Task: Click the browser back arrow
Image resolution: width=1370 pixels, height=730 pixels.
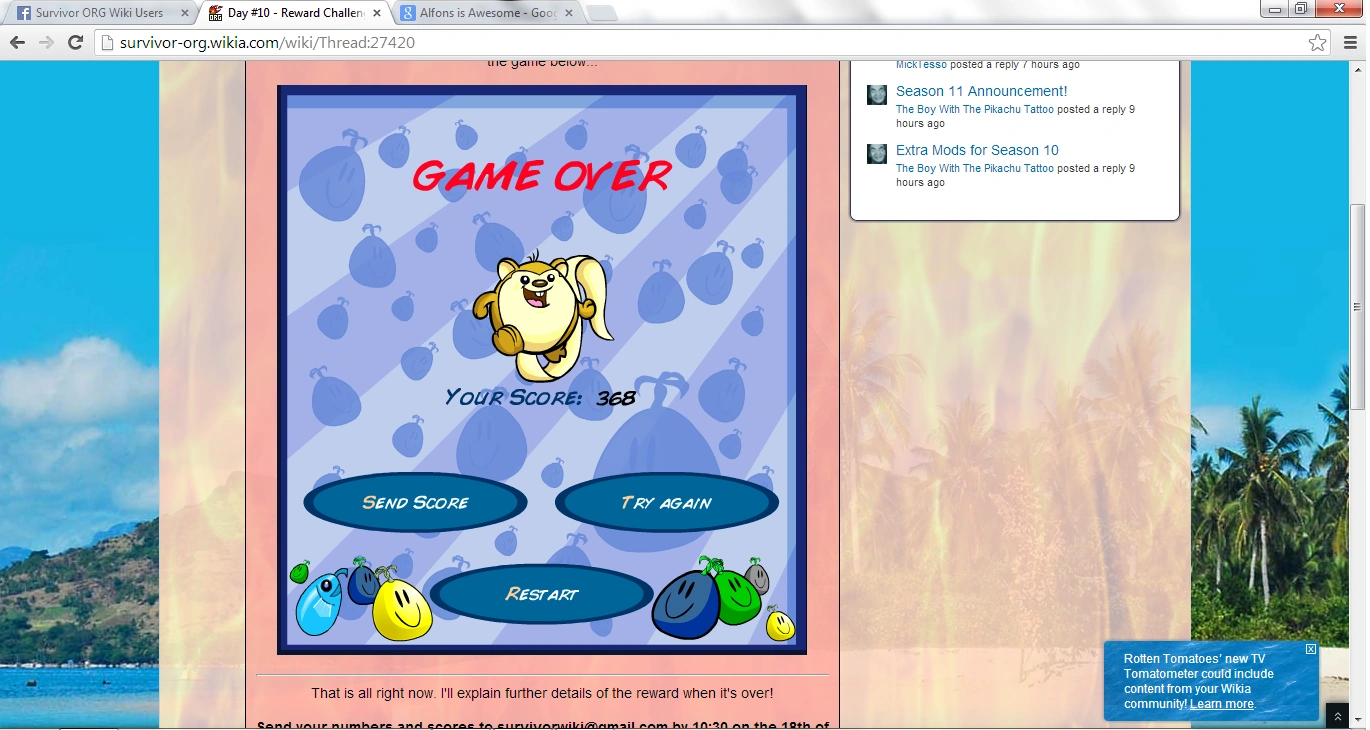Action: 17,43
